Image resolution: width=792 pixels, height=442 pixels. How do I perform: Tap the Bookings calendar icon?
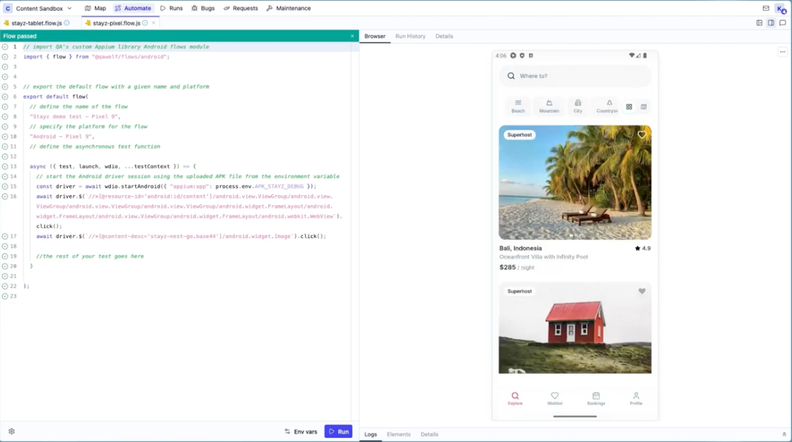click(x=595, y=397)
